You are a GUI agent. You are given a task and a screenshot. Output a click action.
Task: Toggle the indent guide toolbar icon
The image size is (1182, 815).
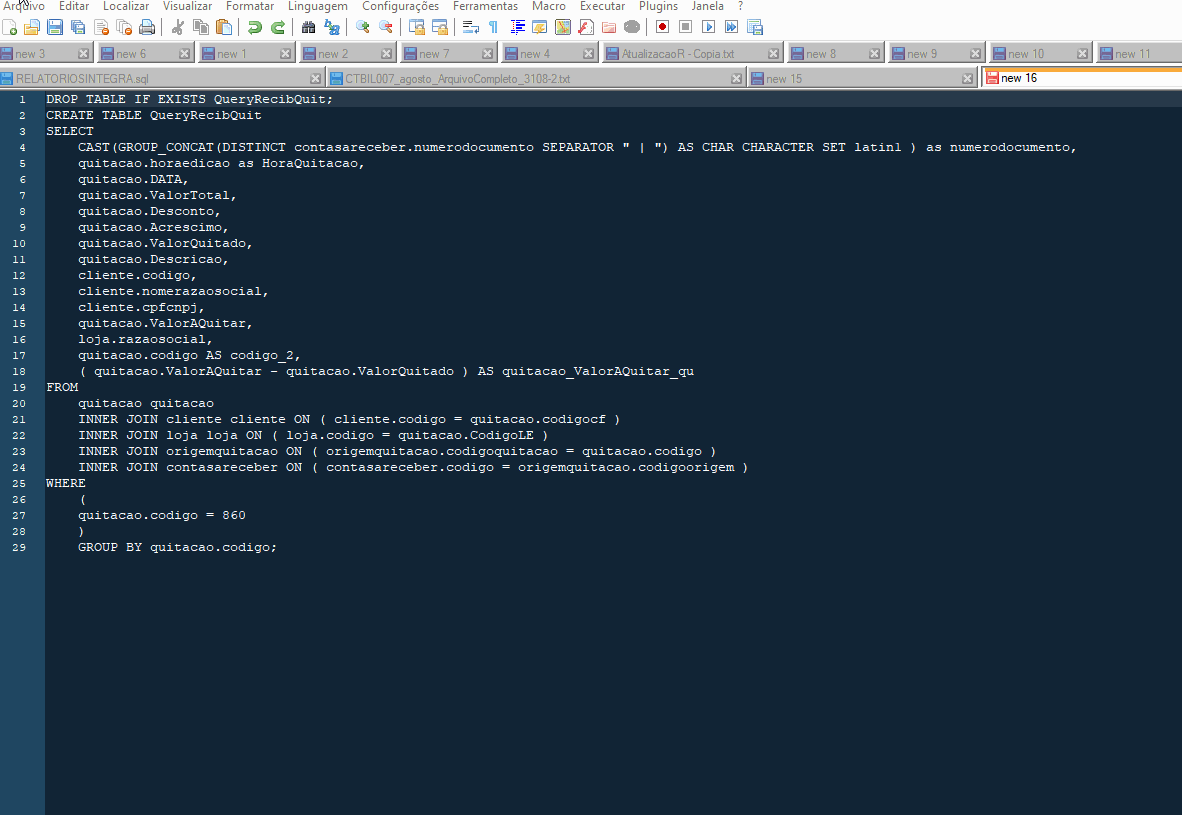click(x=517, y=28)
